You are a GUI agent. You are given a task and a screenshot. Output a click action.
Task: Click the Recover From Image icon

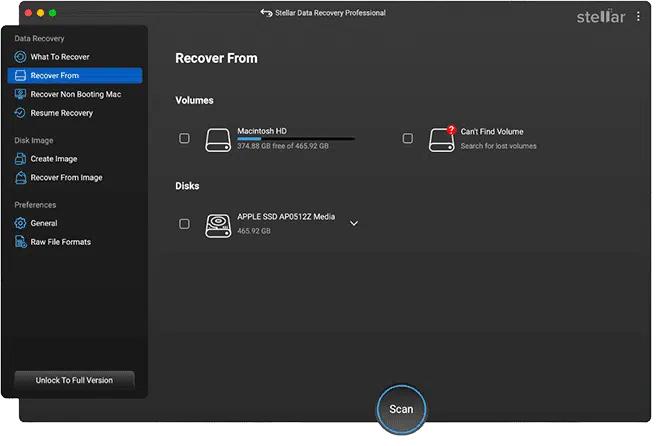[x=20, y=178]
